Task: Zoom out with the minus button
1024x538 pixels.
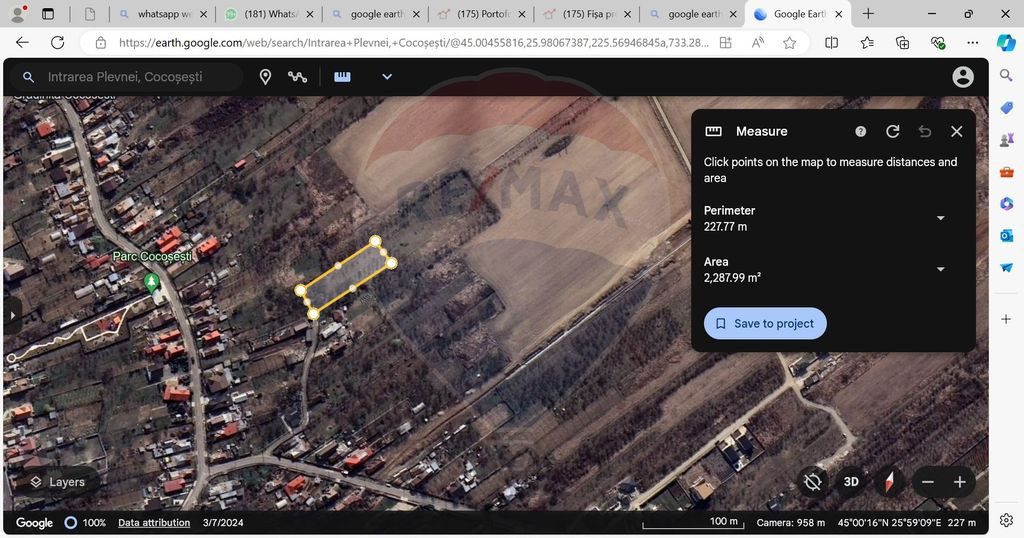Action: click(928, 482)
